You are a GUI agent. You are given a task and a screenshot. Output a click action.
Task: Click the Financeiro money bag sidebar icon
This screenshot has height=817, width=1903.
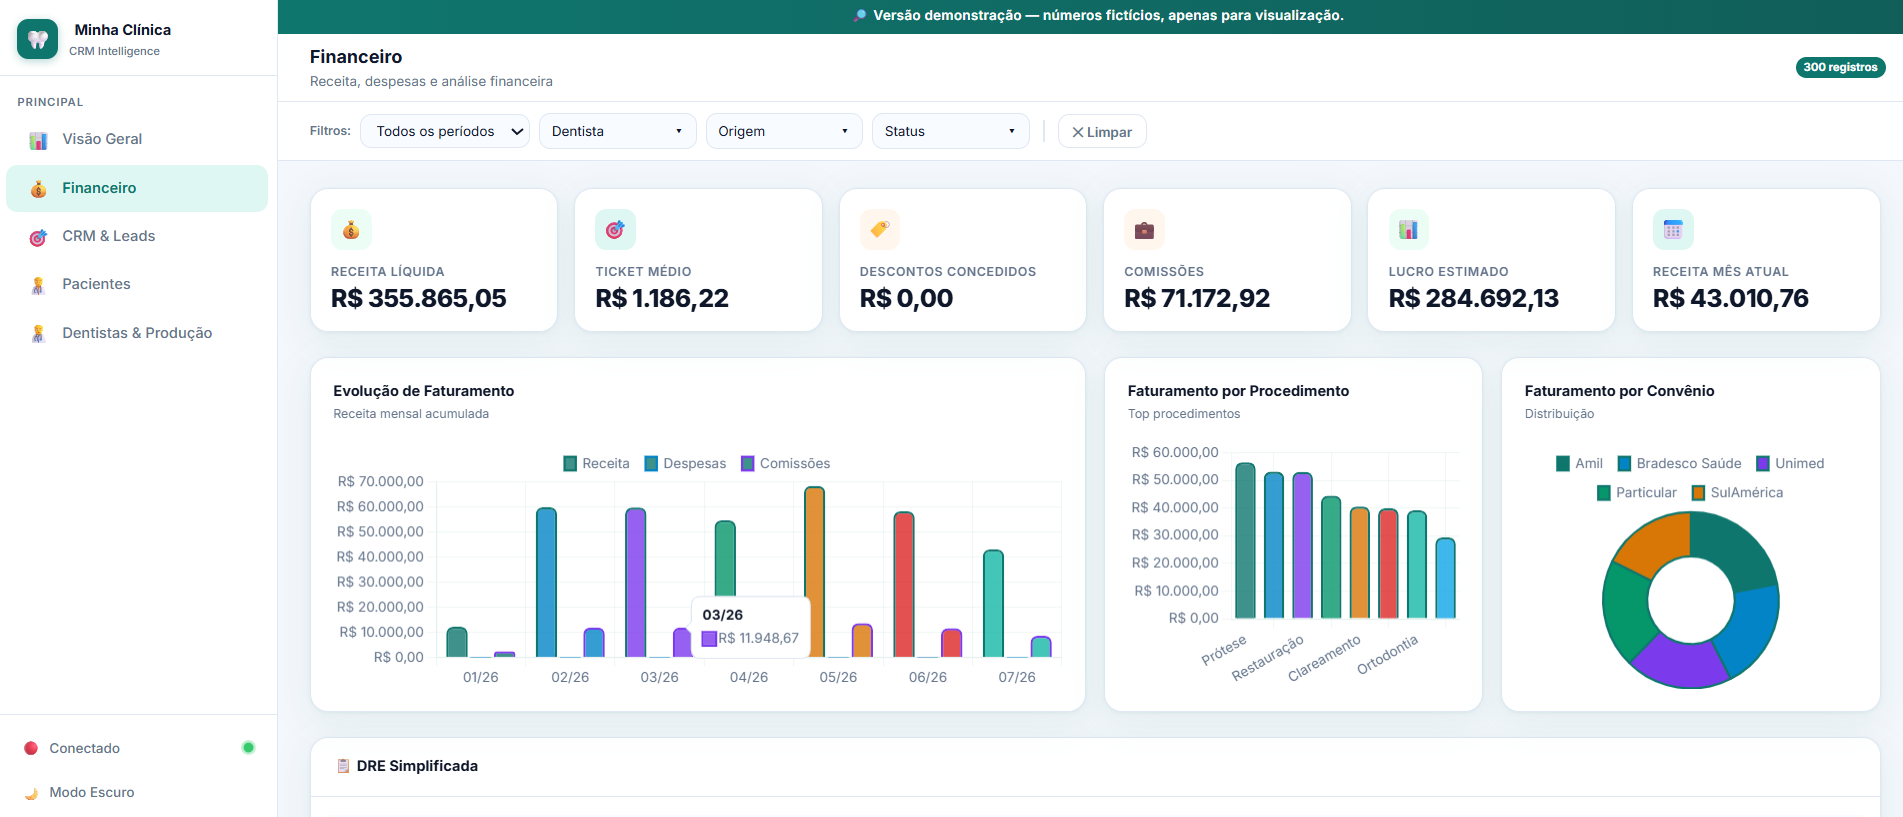(38, 188)
